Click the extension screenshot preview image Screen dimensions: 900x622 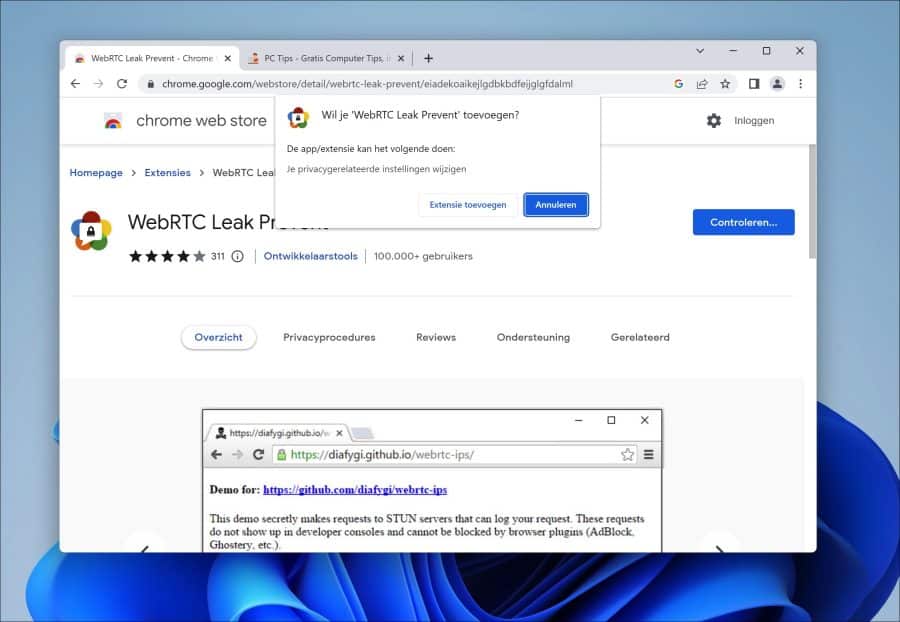[432, 481]
